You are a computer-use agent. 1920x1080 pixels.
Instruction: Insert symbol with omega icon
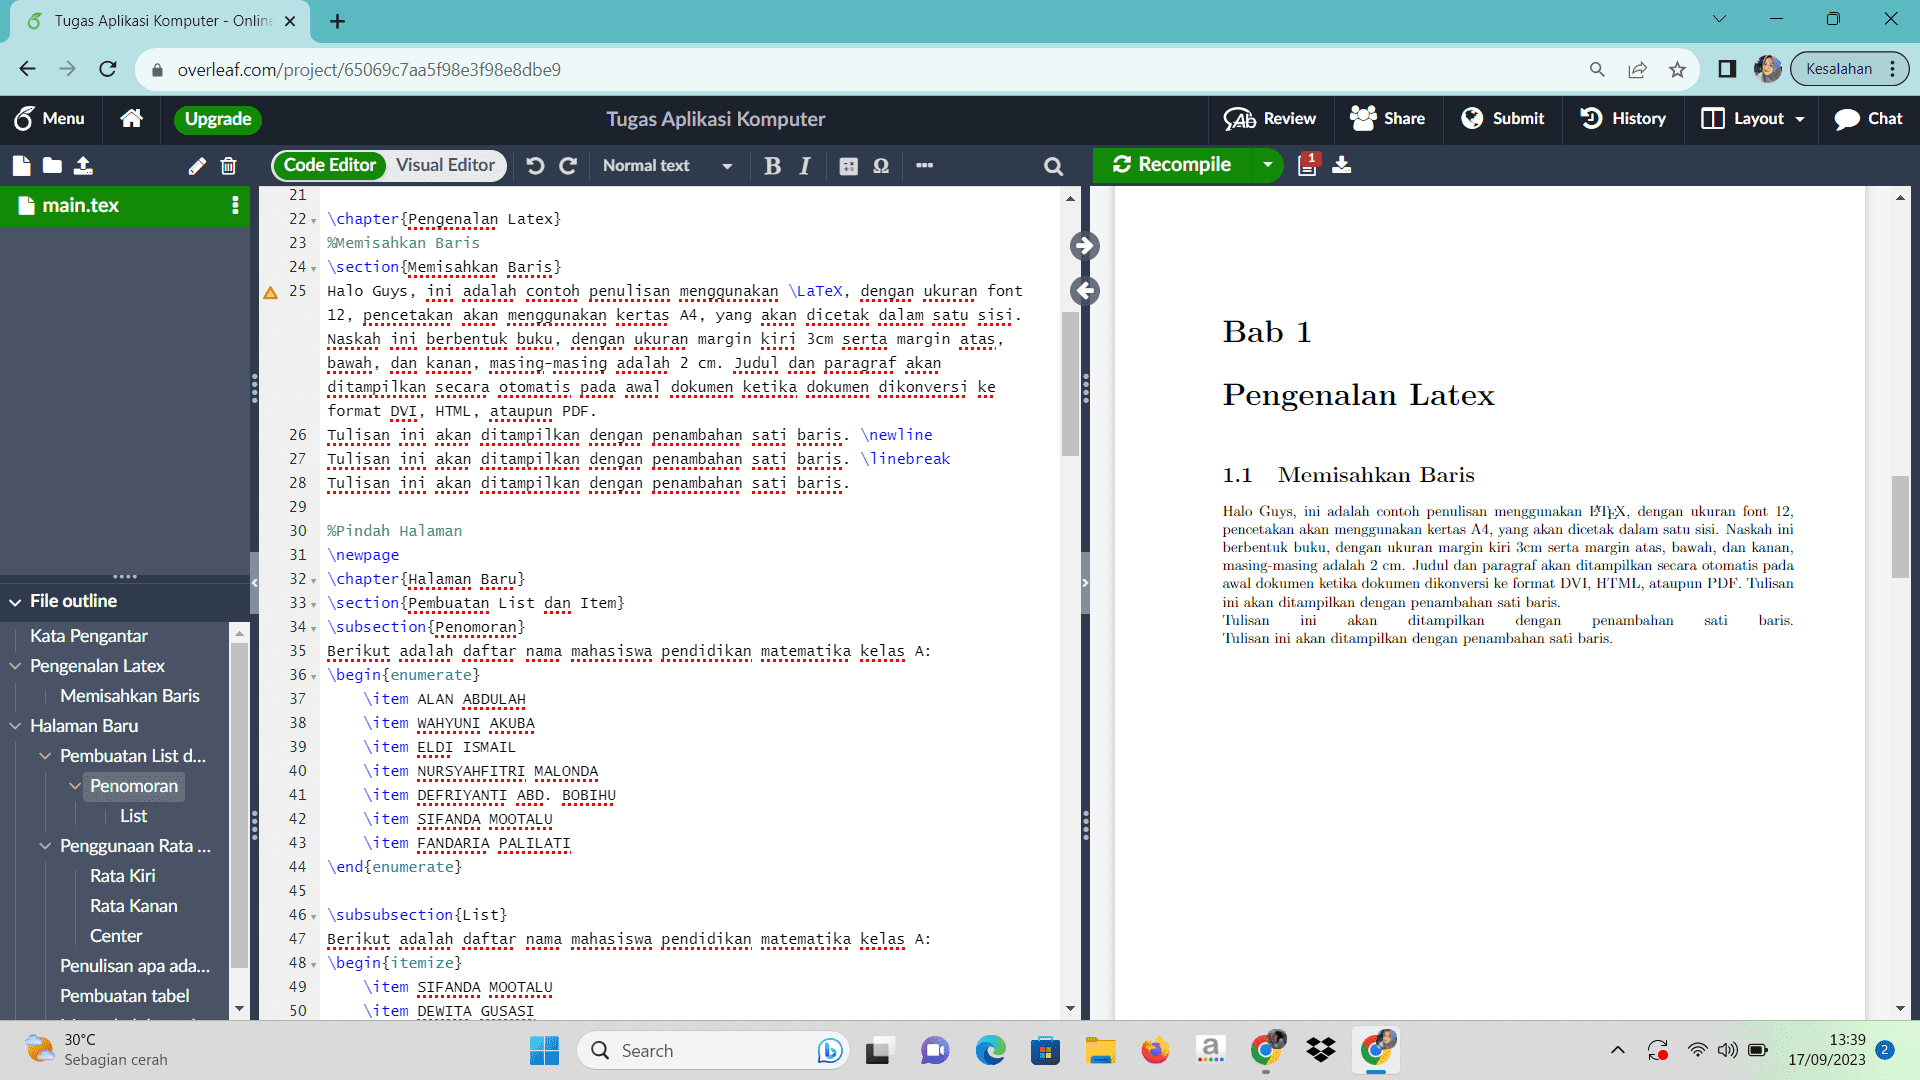[881, 166]
